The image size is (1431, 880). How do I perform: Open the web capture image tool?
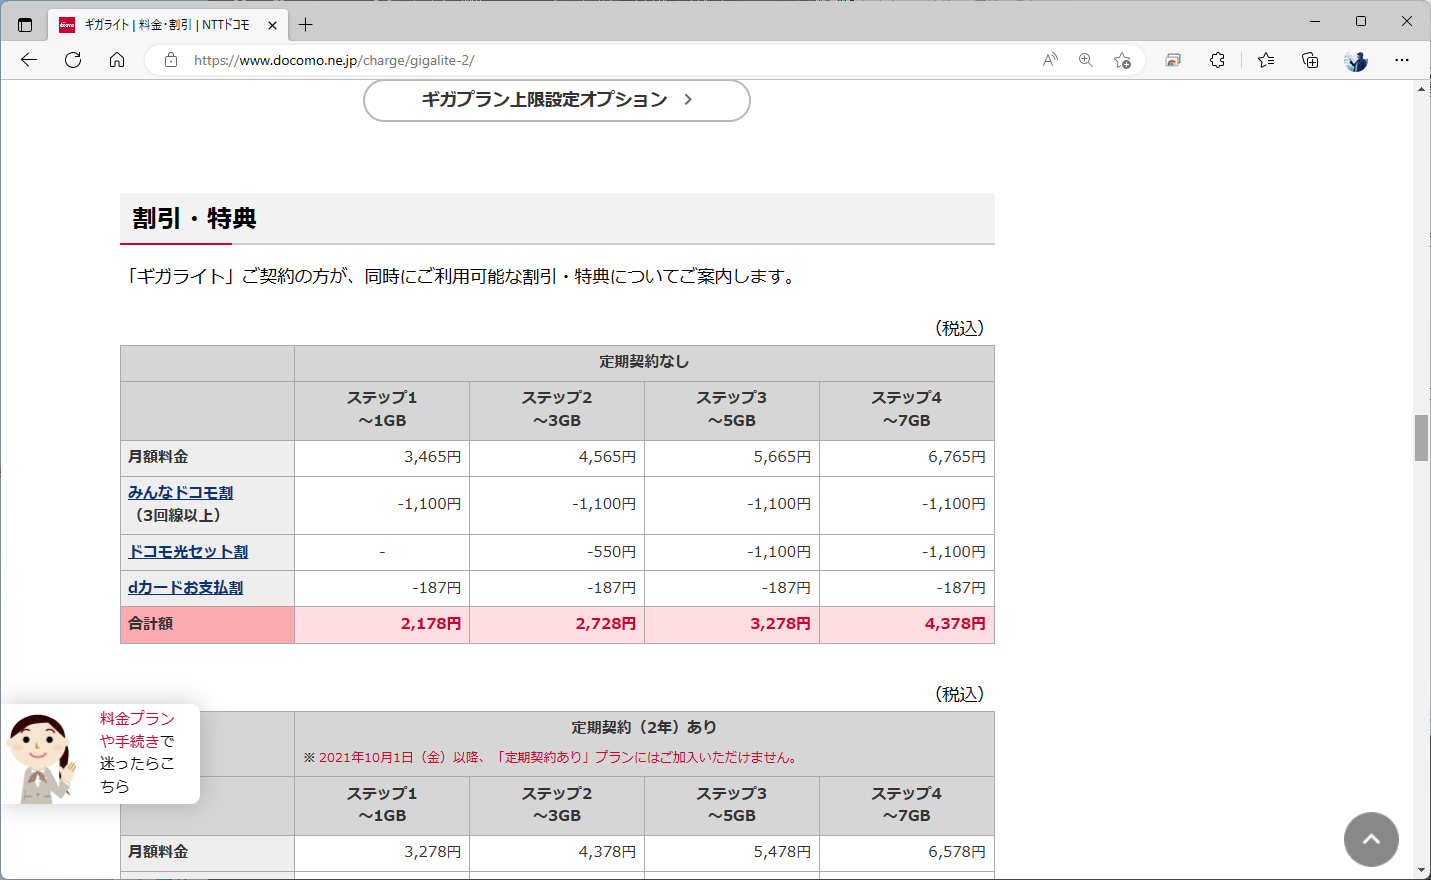click(1171, 60)
